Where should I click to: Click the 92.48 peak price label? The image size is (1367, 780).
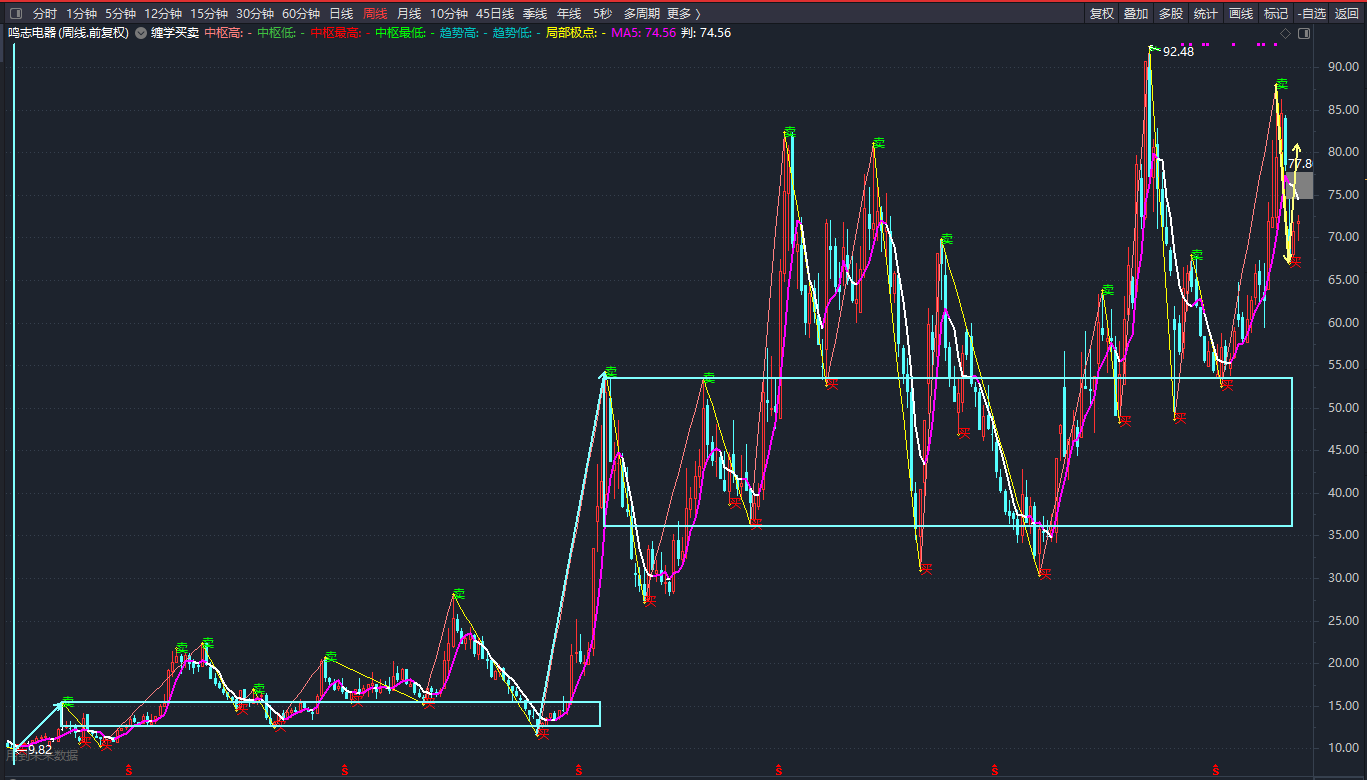(x=1179, y=52)
